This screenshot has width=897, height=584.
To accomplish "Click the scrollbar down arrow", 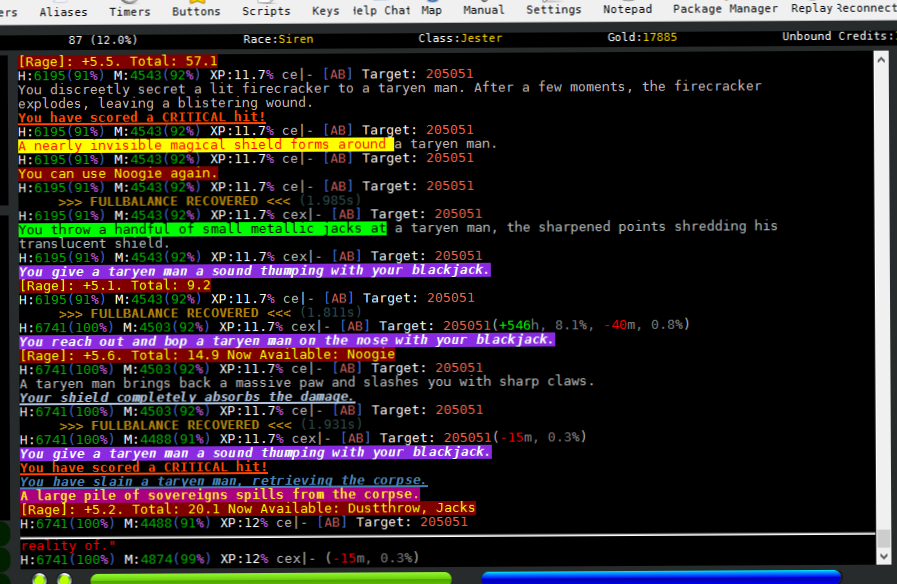I will 884,556.
